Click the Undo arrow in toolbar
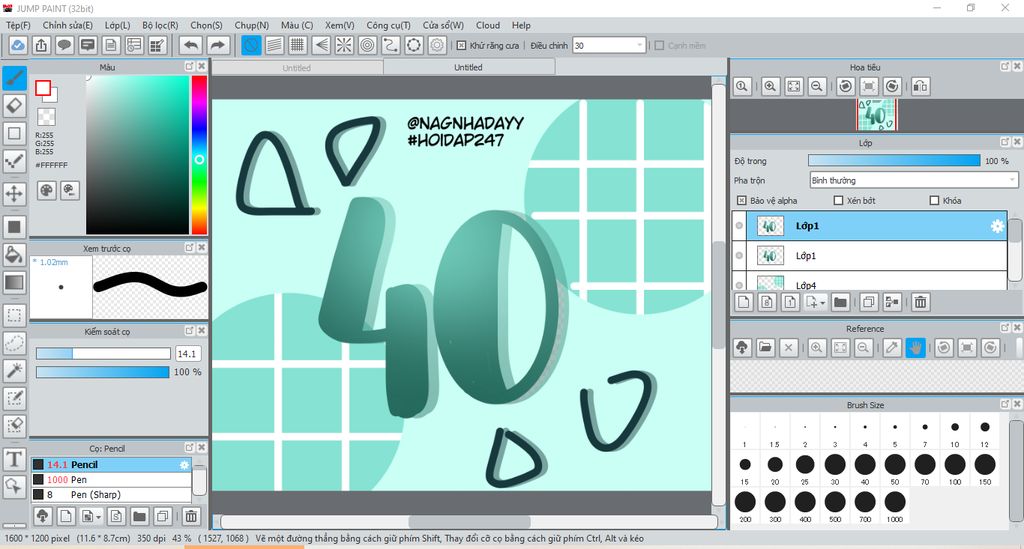The height and width of the screenshot is (549, 1024). (191, 45)
